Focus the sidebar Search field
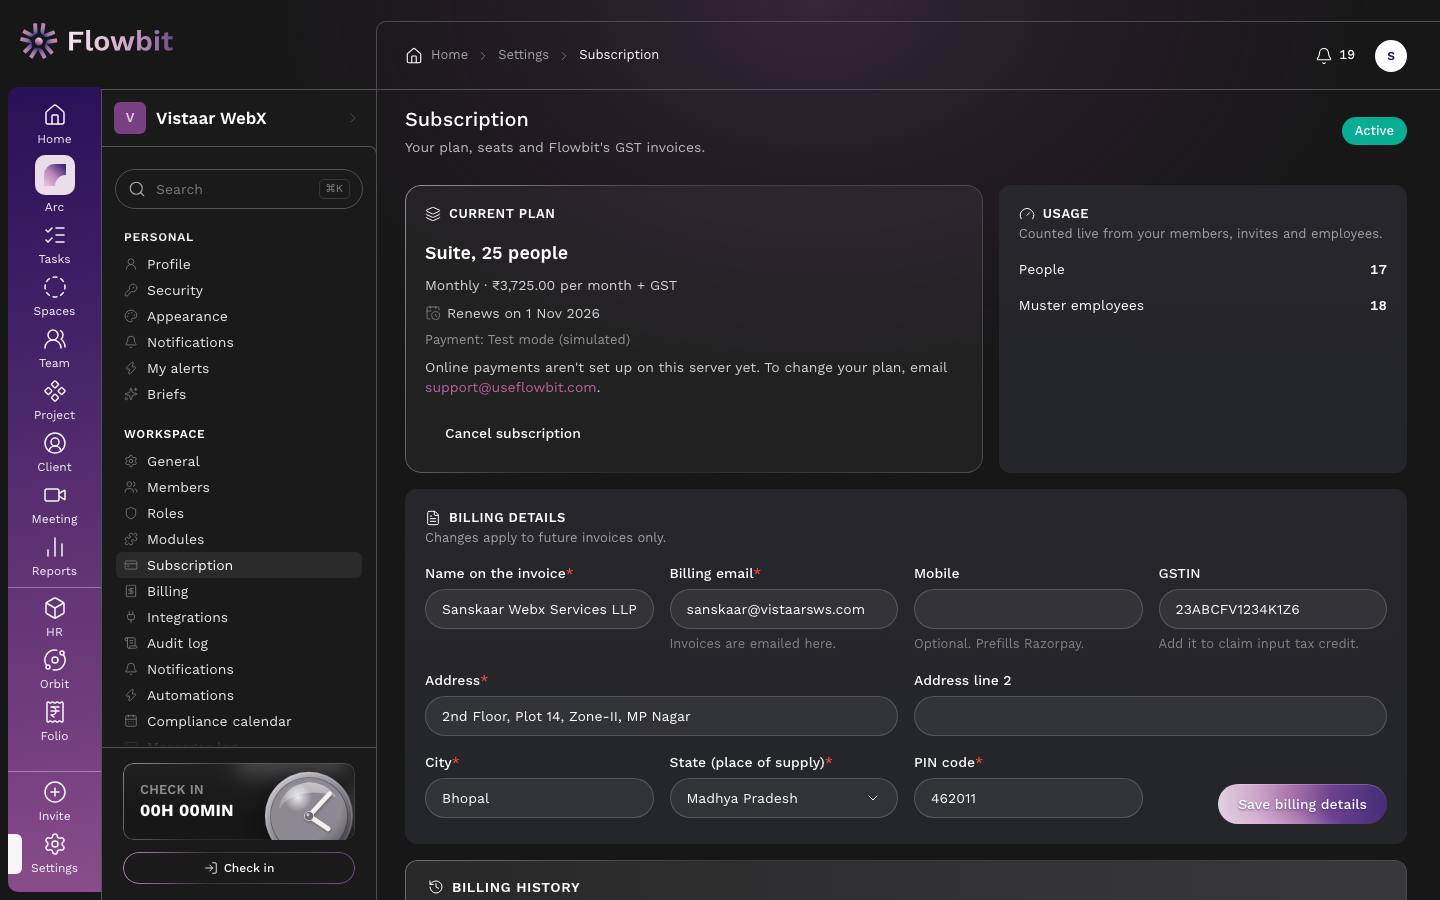The image size is (1440, 900). click(239, 189)
